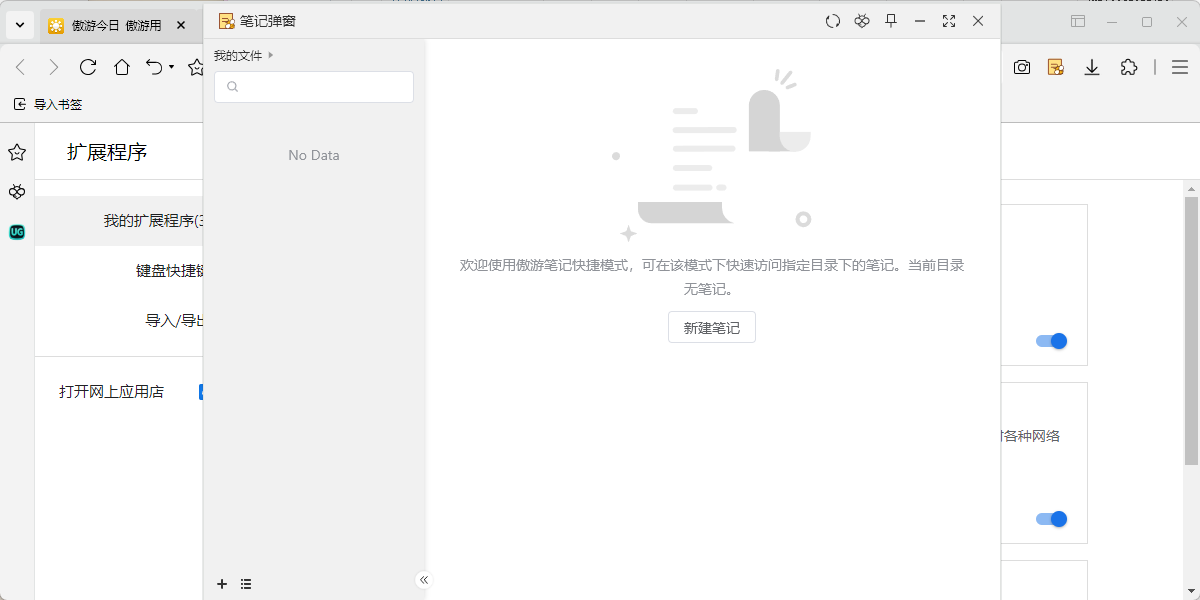Enable the second blue toggle switch
Image resolution: width=1200 pixels, height=600 pixels.
pyautogui.click(x=1052, y=518)
